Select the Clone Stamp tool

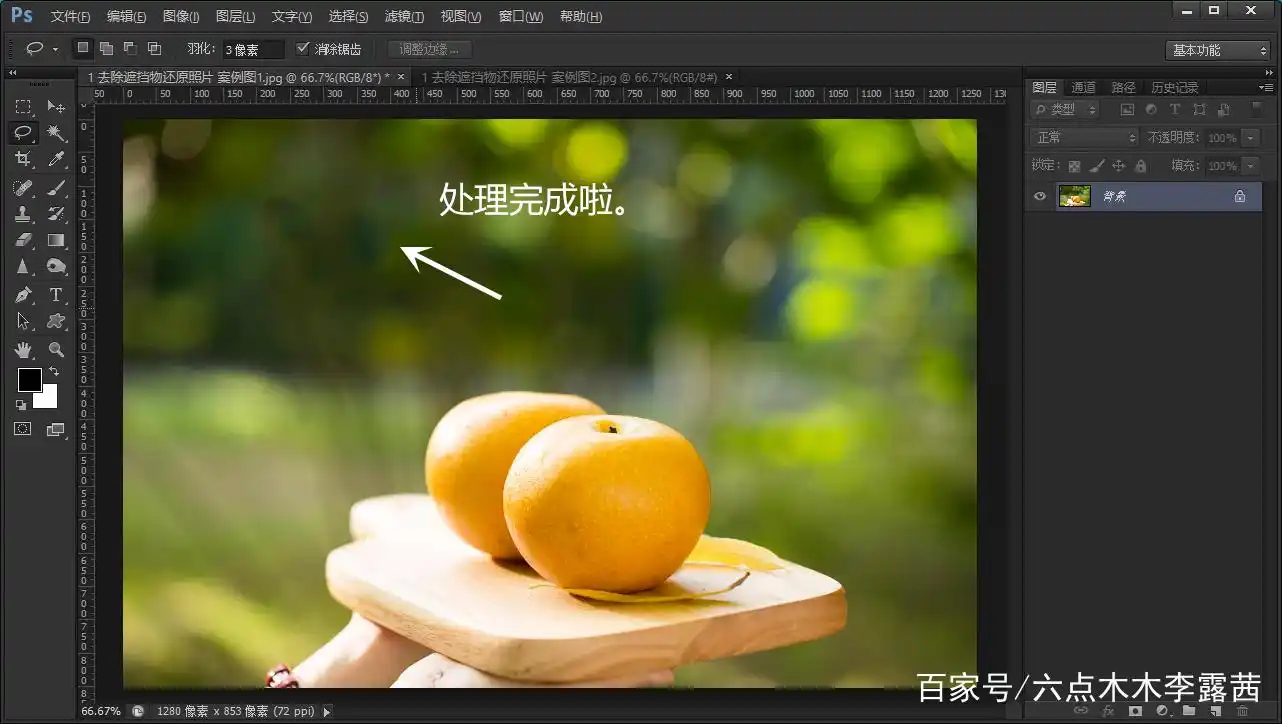click(22, 212)
